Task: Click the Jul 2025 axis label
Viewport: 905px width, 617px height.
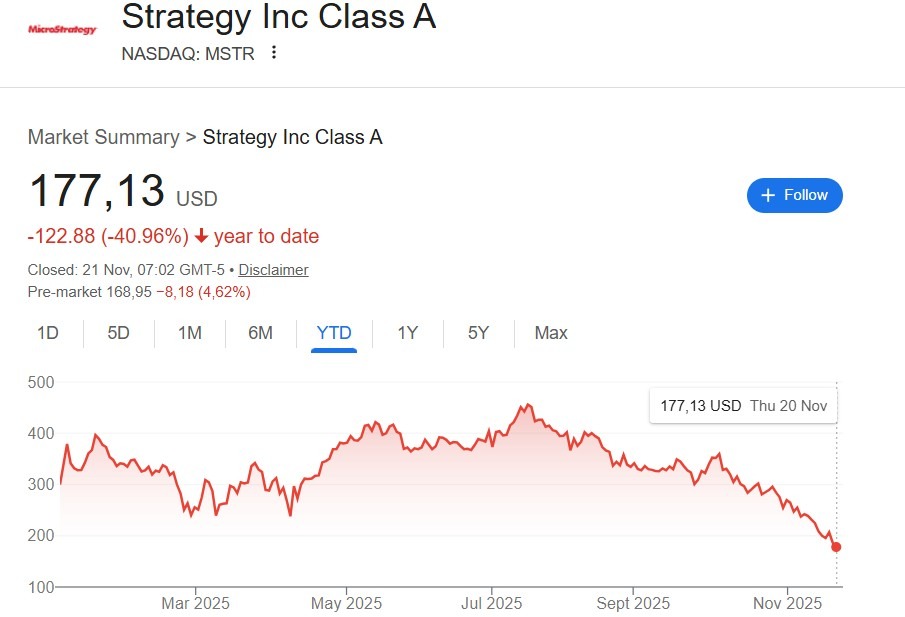Action: 491,604
